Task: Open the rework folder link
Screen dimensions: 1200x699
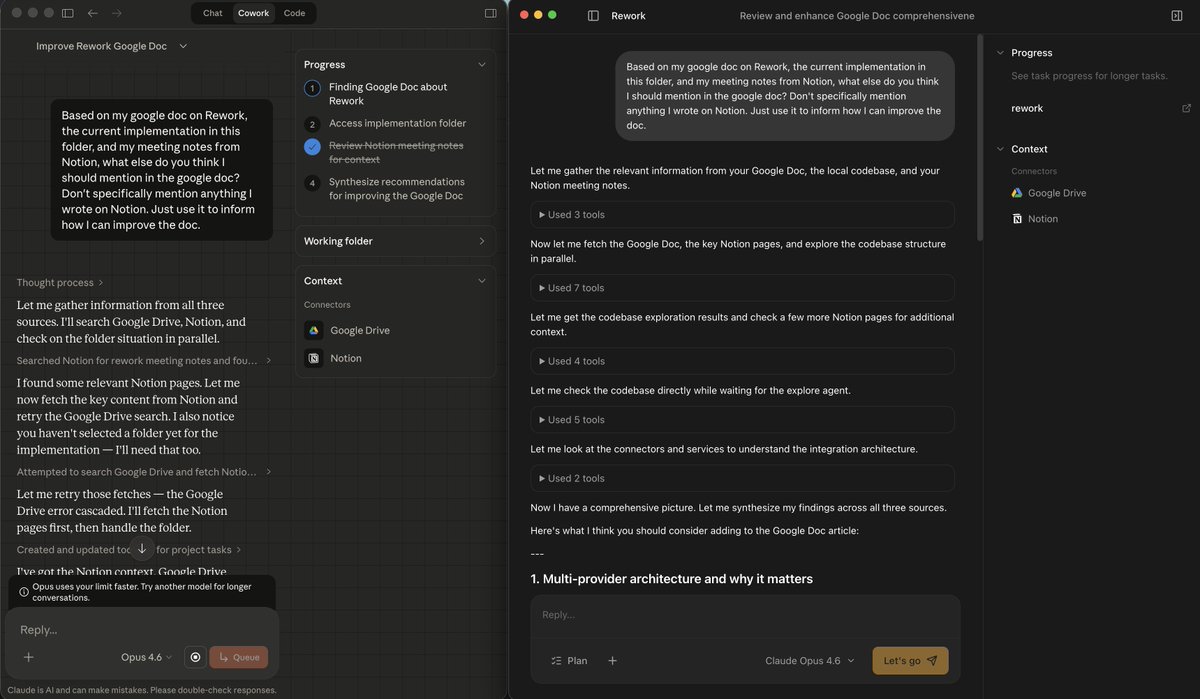Action: click(x=1027, y=108)
